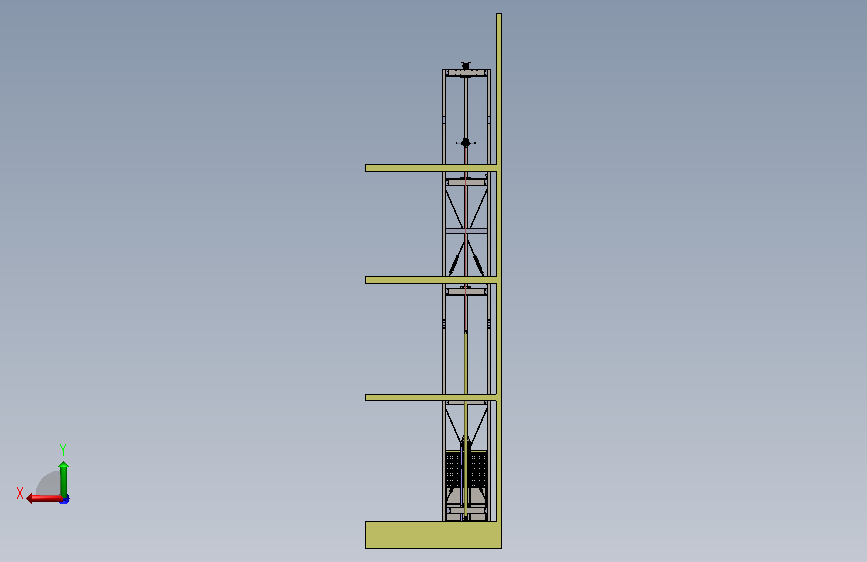
Task: Select the black motor atop the frame
Action: pos(466,66)
